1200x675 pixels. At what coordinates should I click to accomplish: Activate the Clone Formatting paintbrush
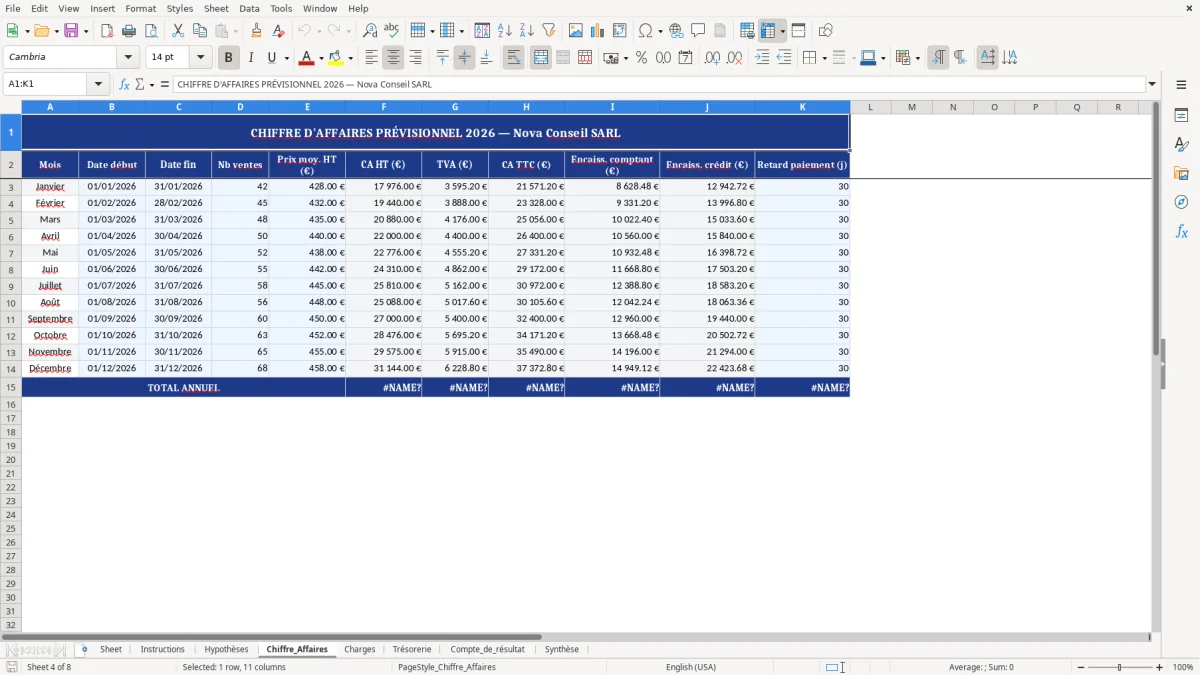click(257, 31)
